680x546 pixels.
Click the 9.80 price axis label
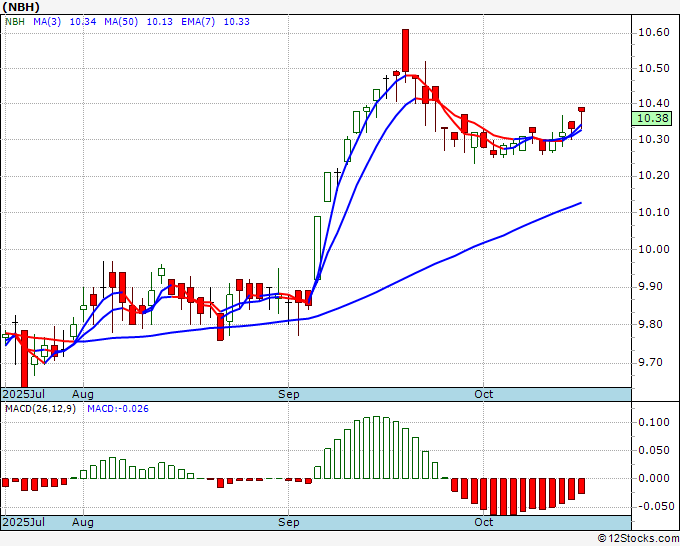(650, 324)
